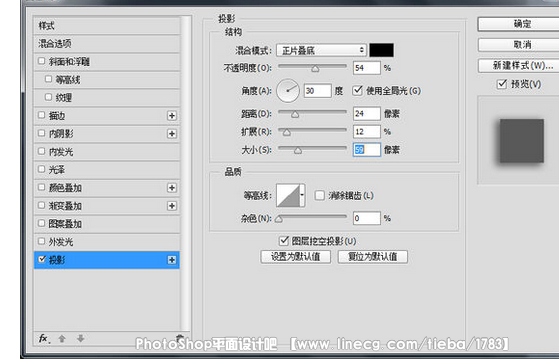
Task: Click the 不透明度 value field showing 54
Action: [x=367, y=68]
